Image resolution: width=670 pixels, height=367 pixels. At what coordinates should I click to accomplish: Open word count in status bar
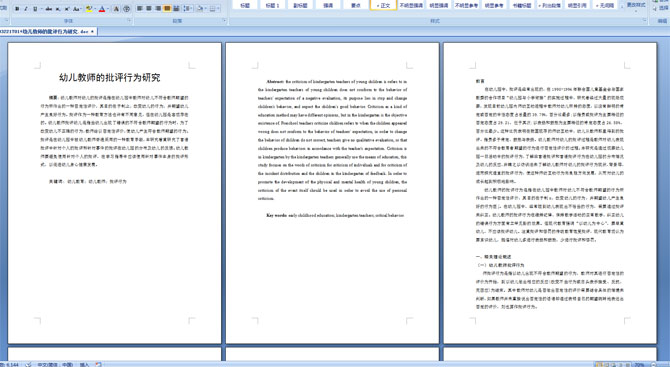click(x=9, y=364)
